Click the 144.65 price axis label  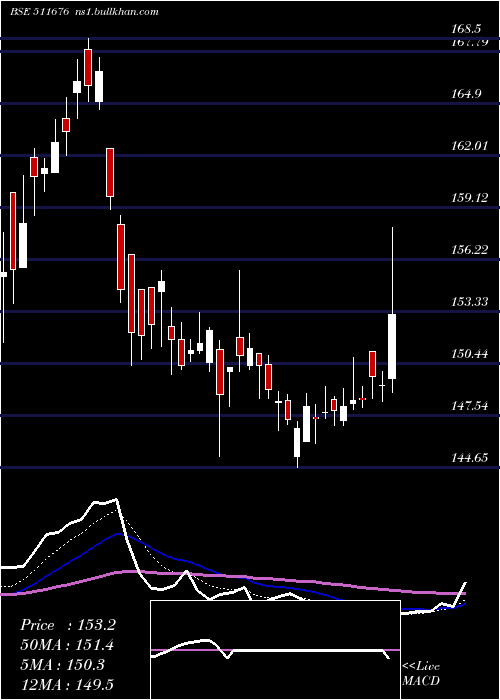click(469, 458)
